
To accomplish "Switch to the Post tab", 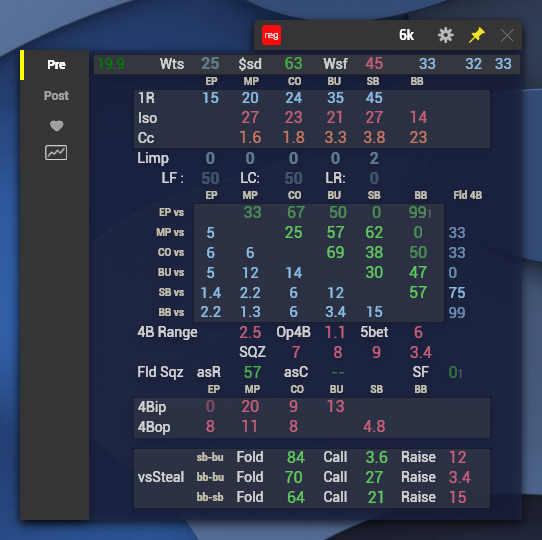I will (56, 95).
